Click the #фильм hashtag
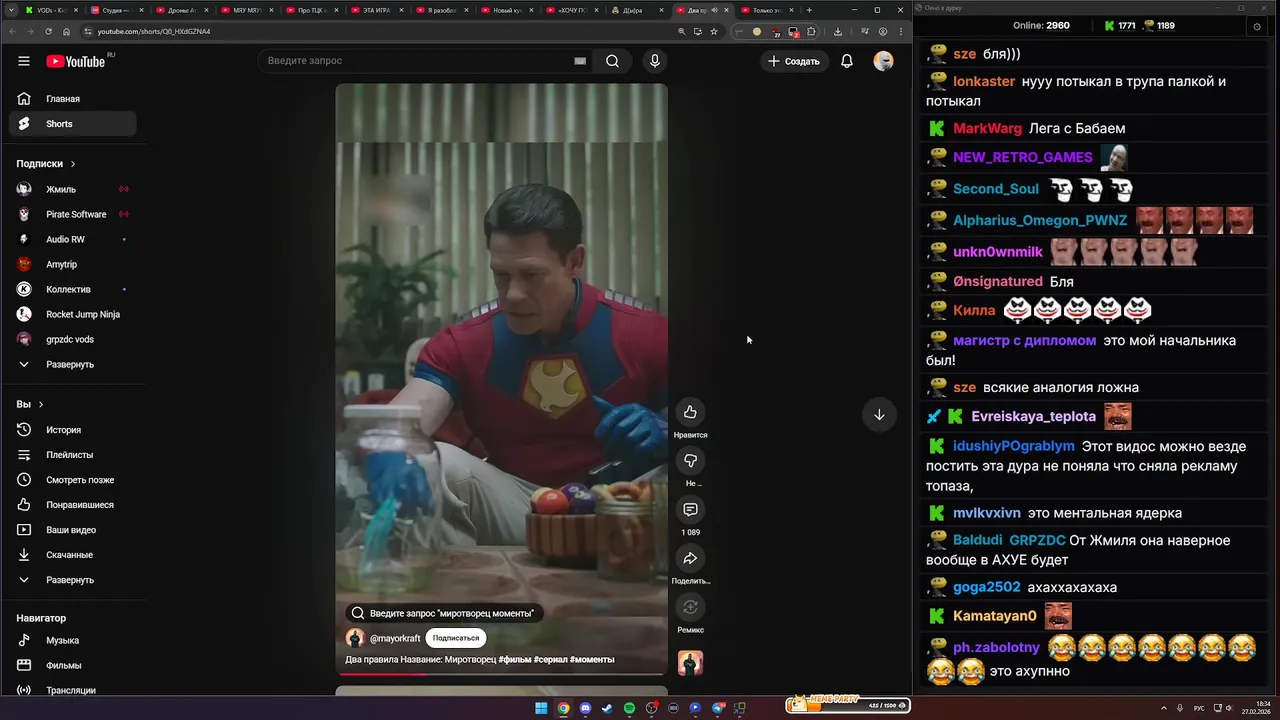Viewport: 1280px width, 720px height. [515, 659]
